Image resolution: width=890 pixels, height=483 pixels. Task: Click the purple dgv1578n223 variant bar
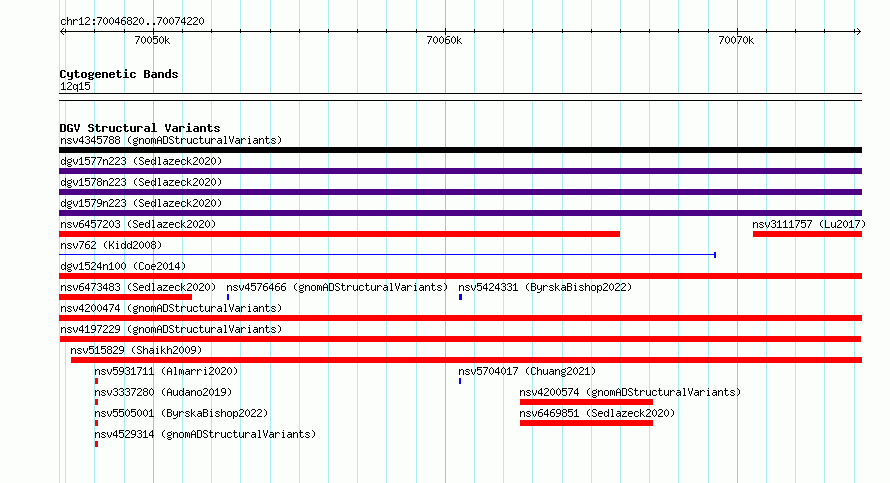point(460,192)
